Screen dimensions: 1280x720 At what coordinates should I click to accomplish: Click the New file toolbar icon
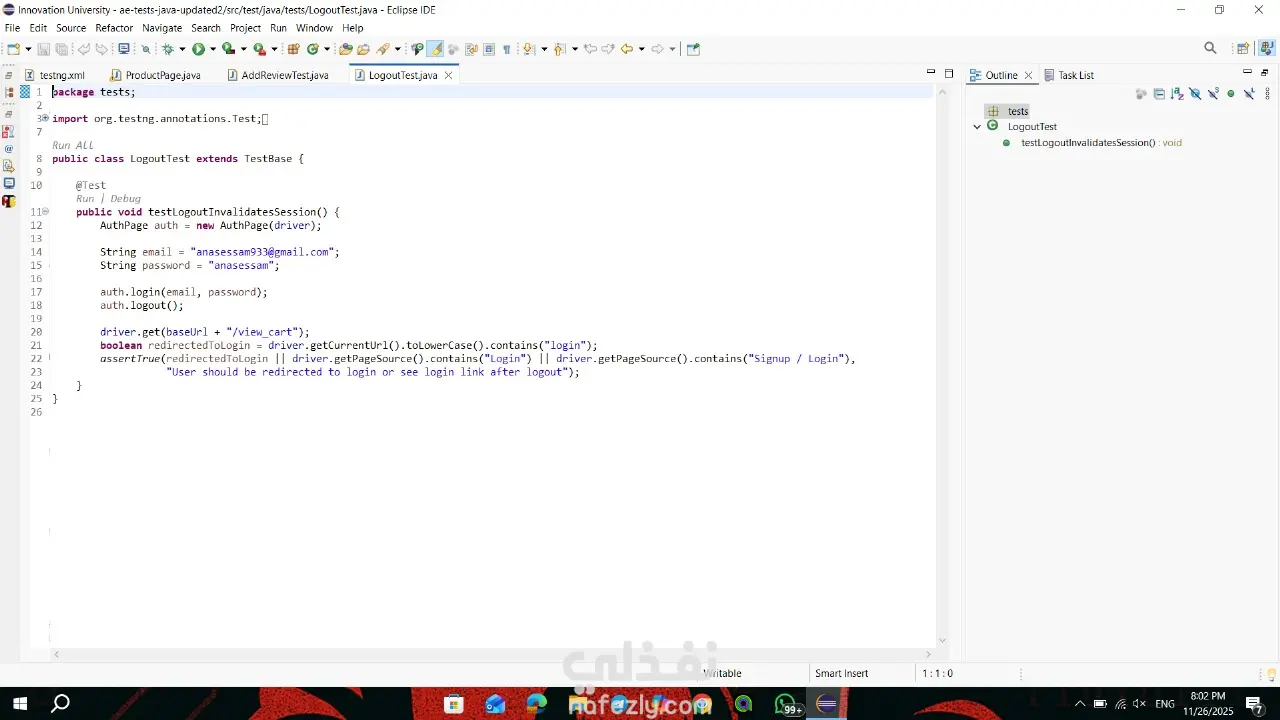click(13, 49)
